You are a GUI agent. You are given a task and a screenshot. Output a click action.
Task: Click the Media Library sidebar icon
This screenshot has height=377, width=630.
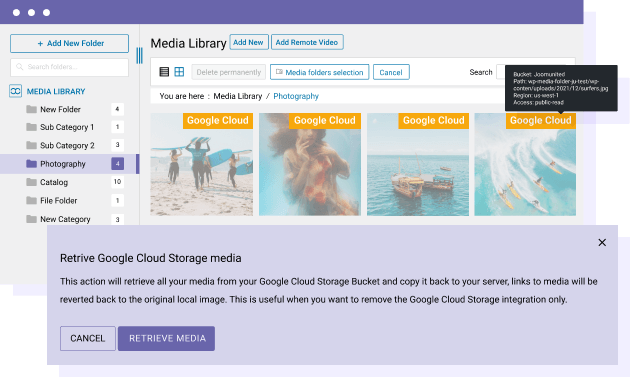[15, 91]
